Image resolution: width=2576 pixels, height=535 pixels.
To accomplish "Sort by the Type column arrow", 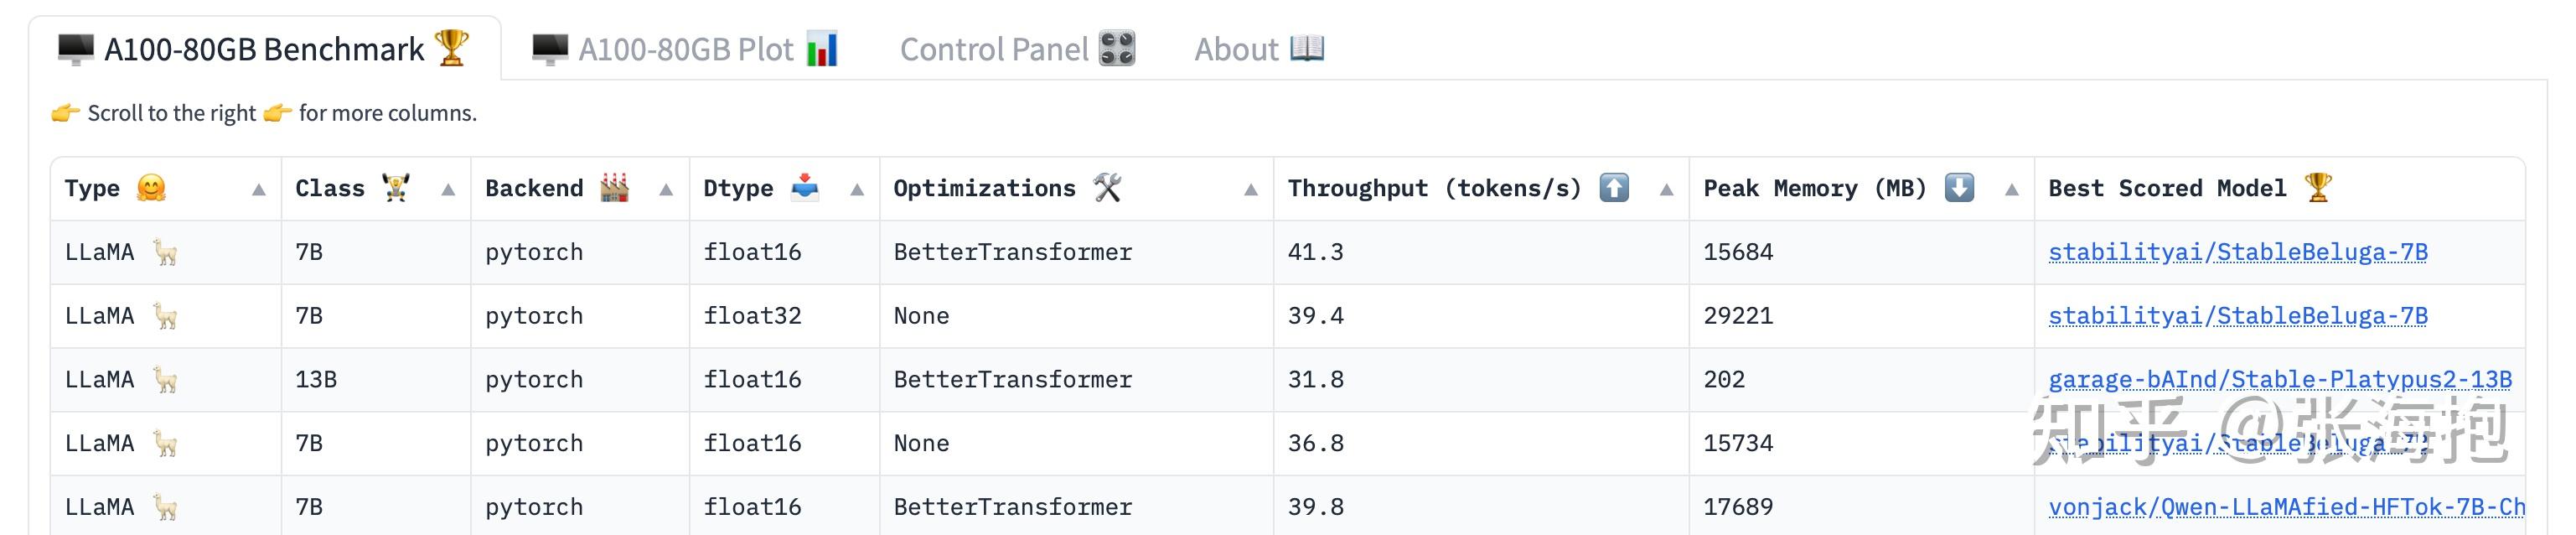I will (259, 190).
